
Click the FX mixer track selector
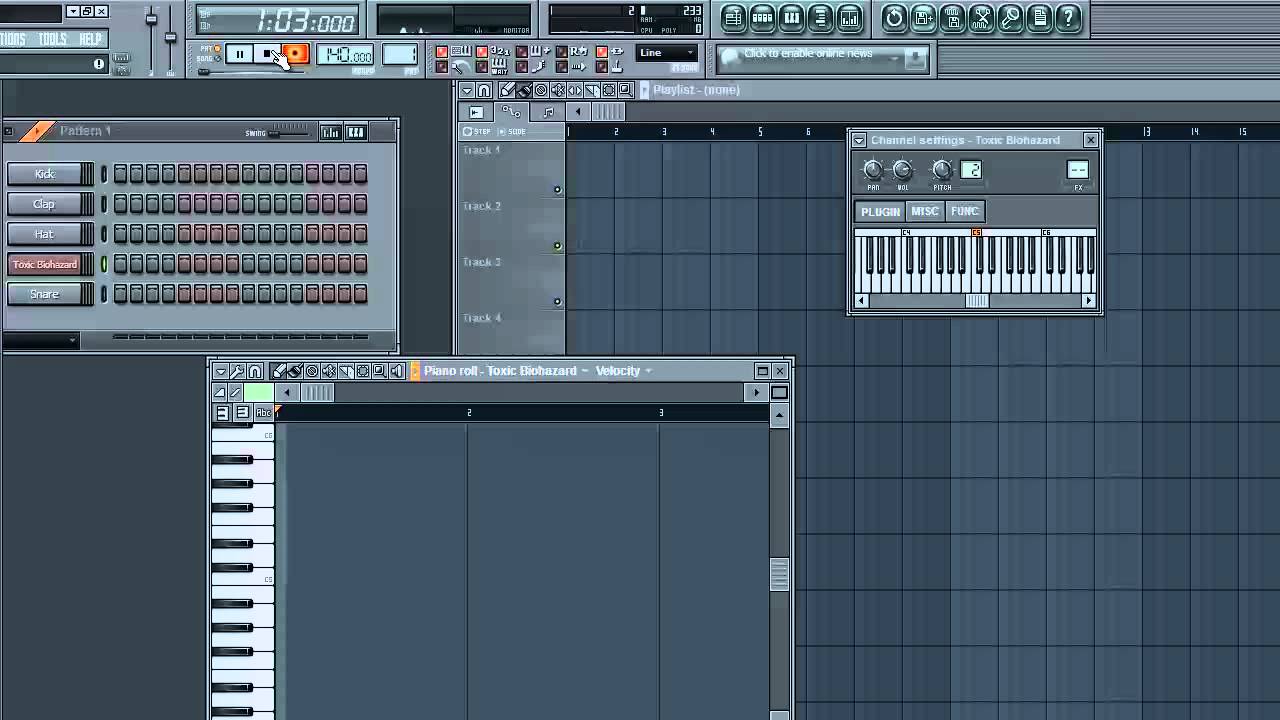[1078, 170]
